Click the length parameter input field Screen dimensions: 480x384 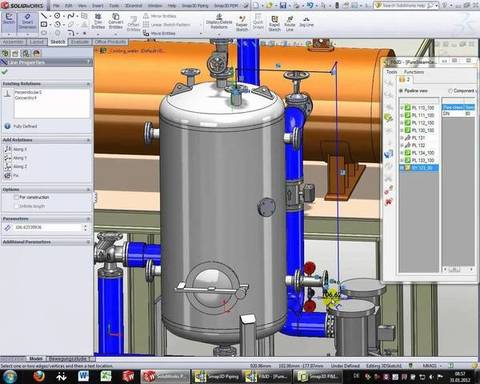click(x=47, y=227)
